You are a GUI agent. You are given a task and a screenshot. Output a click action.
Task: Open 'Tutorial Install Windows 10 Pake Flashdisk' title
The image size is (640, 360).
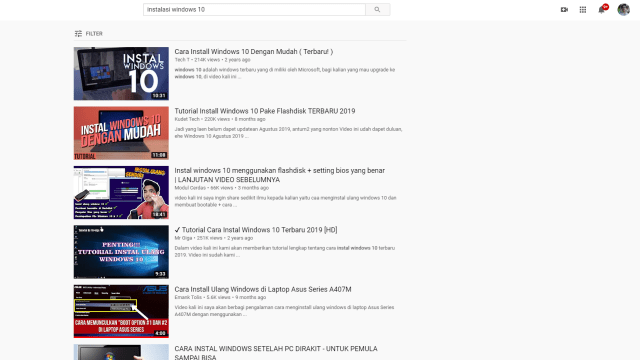pos(265,111)
